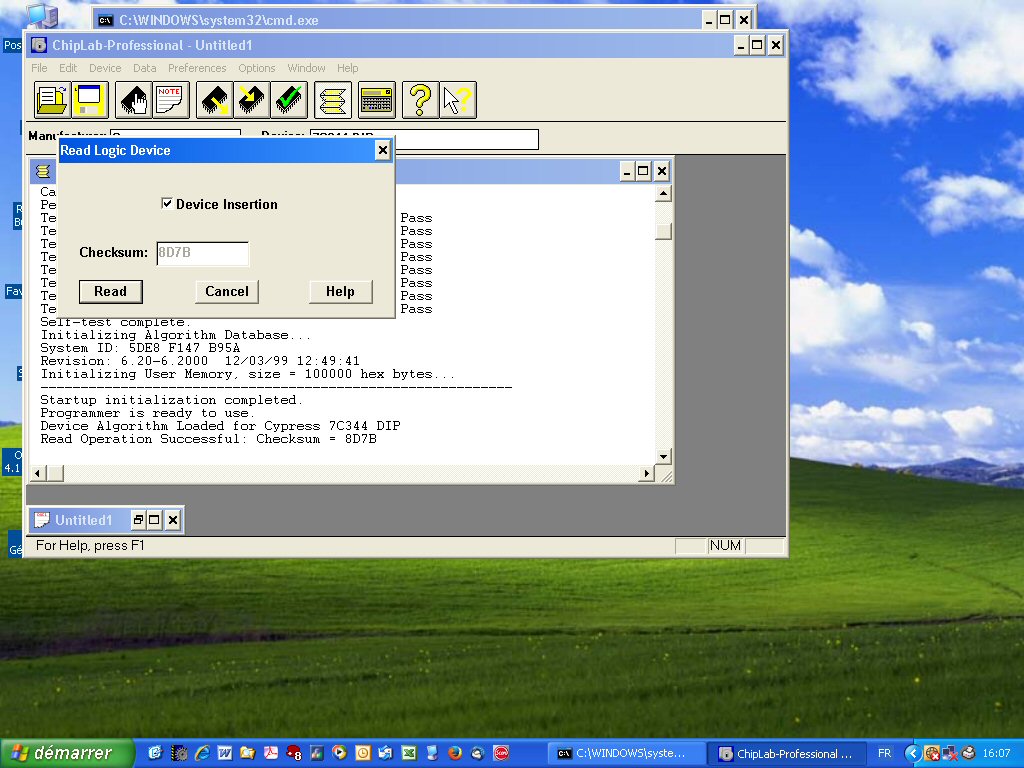Click the clock icon in quick launch

(x=362, y=753)
